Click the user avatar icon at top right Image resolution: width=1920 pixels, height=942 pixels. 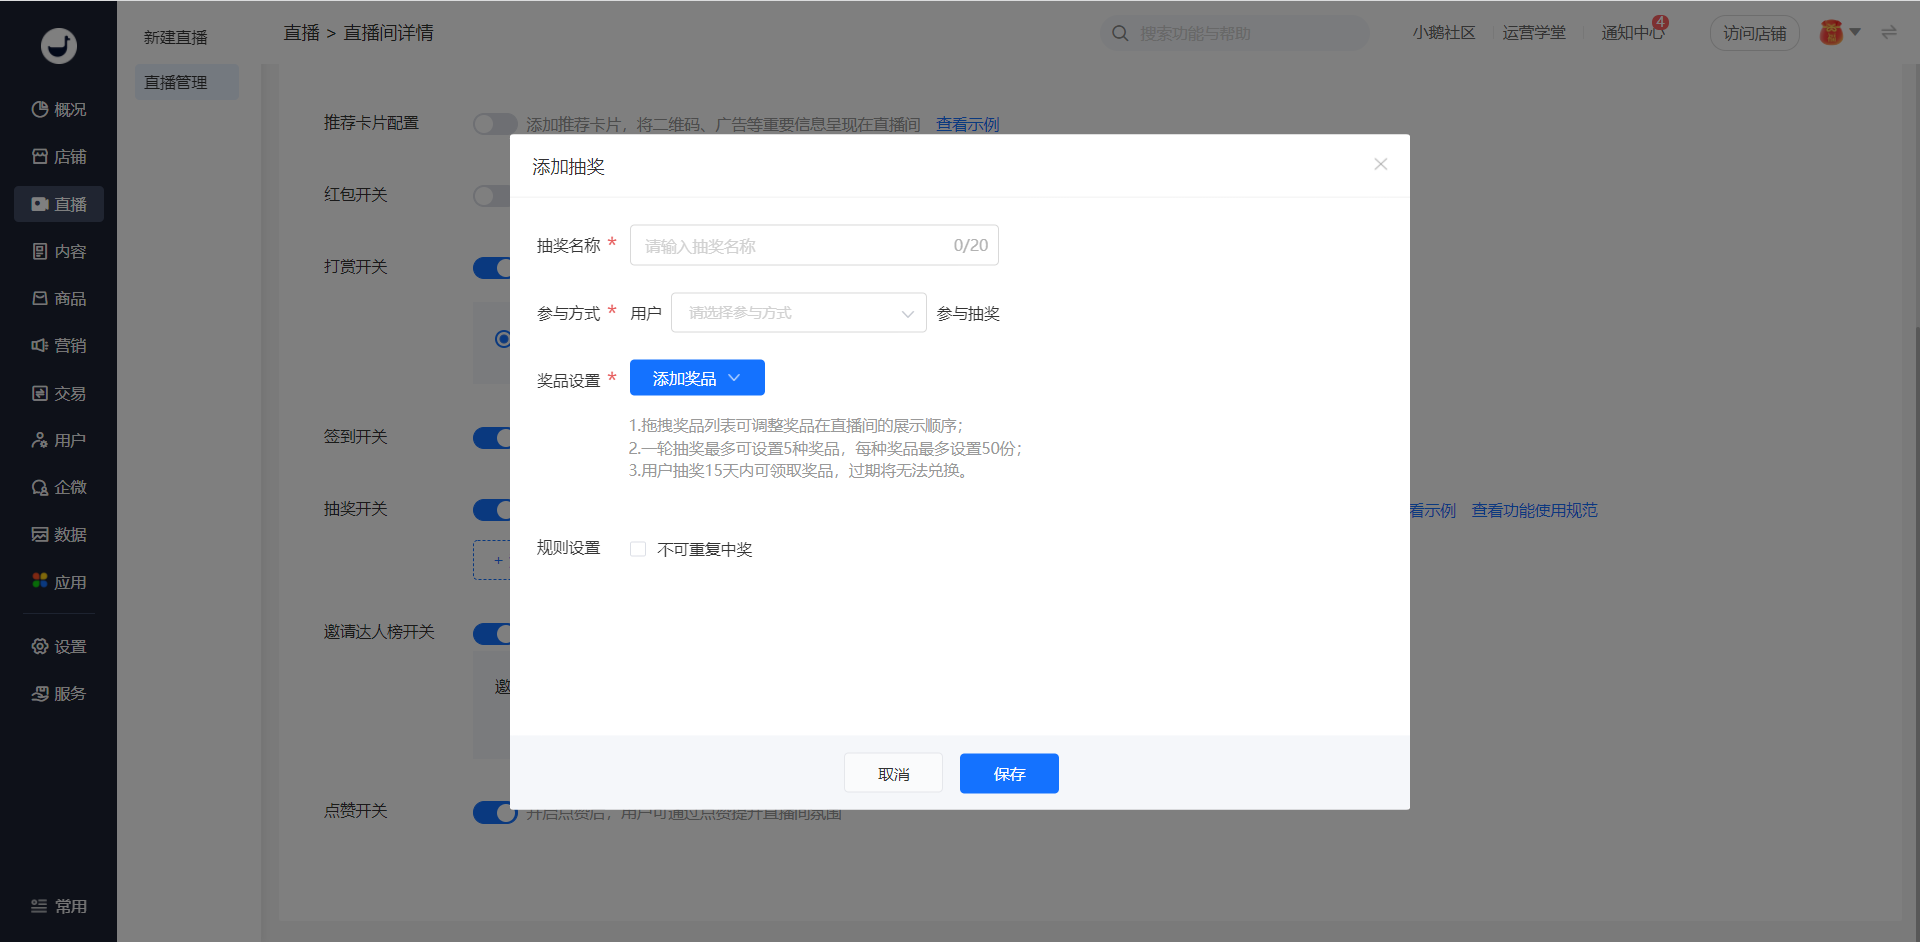(1831, 33)
